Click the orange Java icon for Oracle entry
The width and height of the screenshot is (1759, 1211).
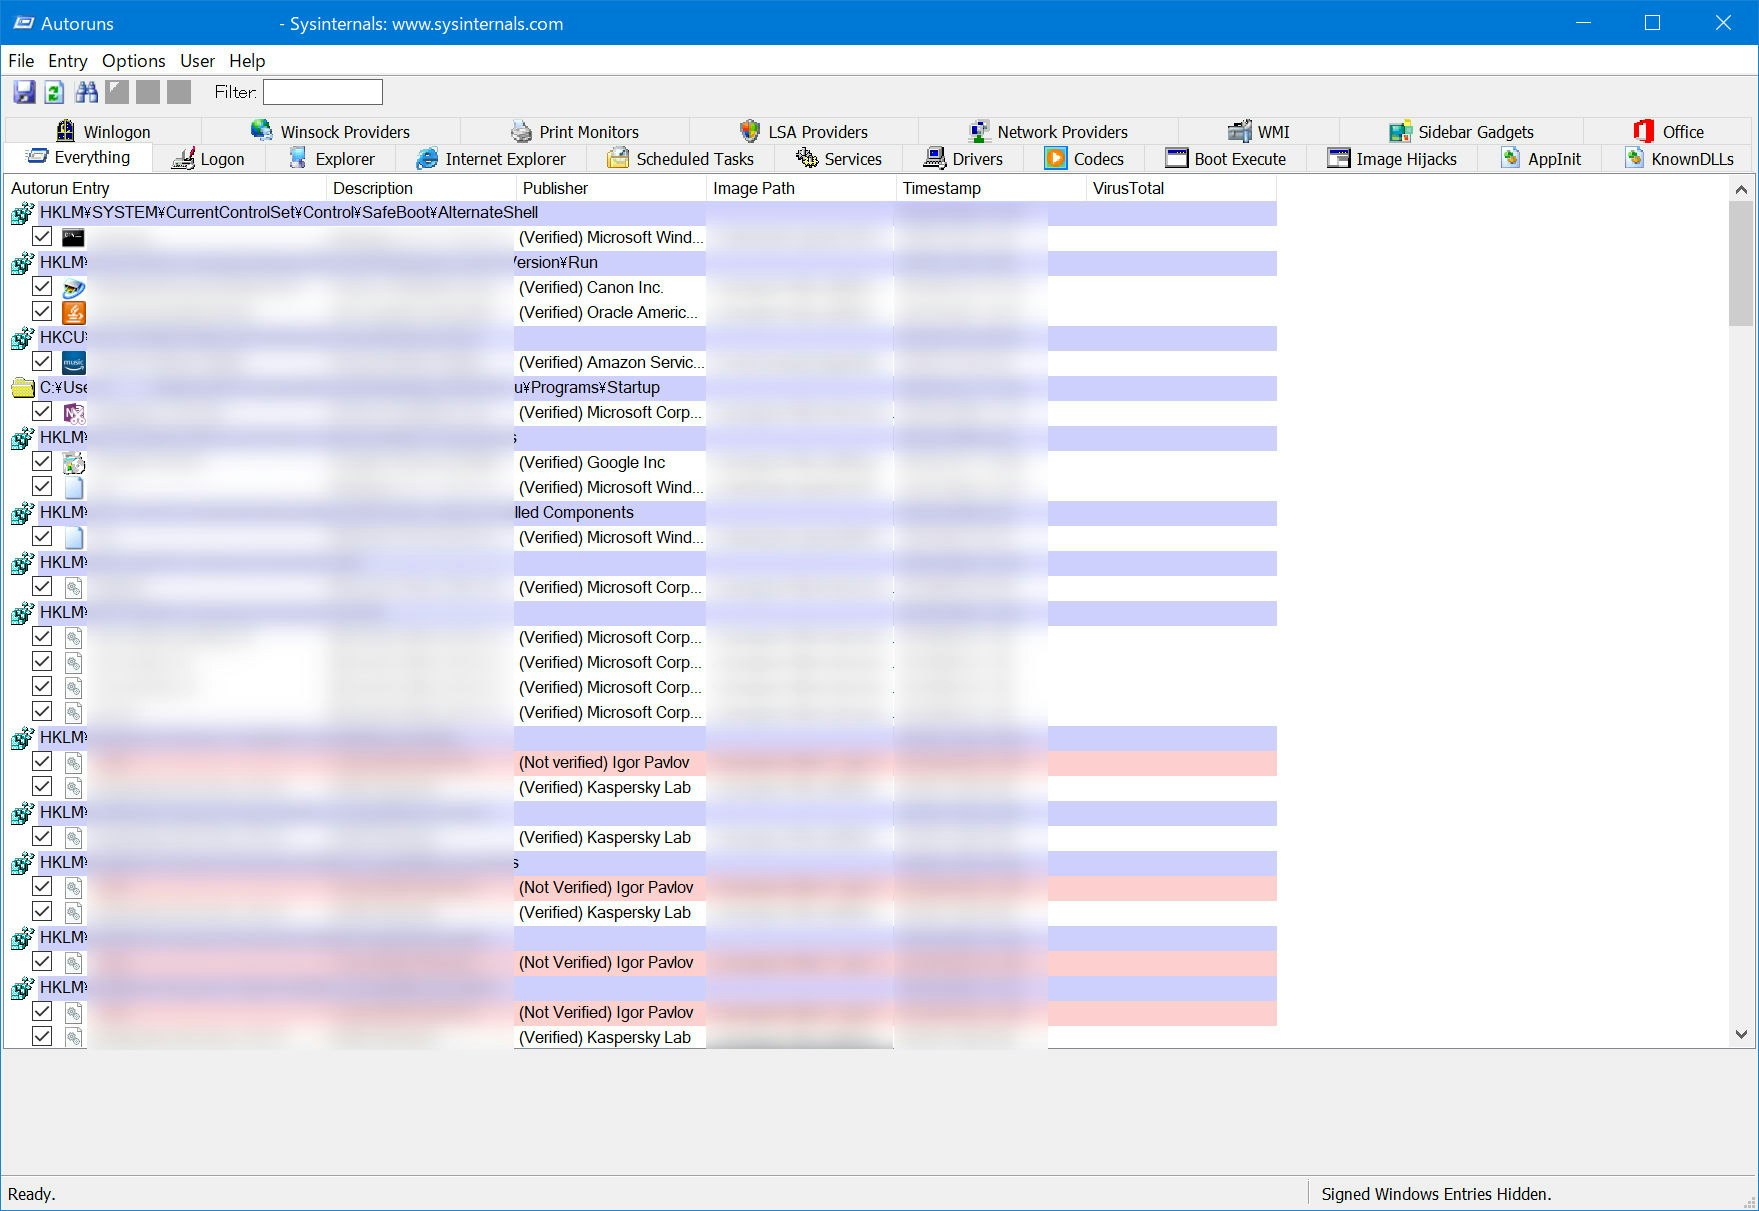[73, 312]
